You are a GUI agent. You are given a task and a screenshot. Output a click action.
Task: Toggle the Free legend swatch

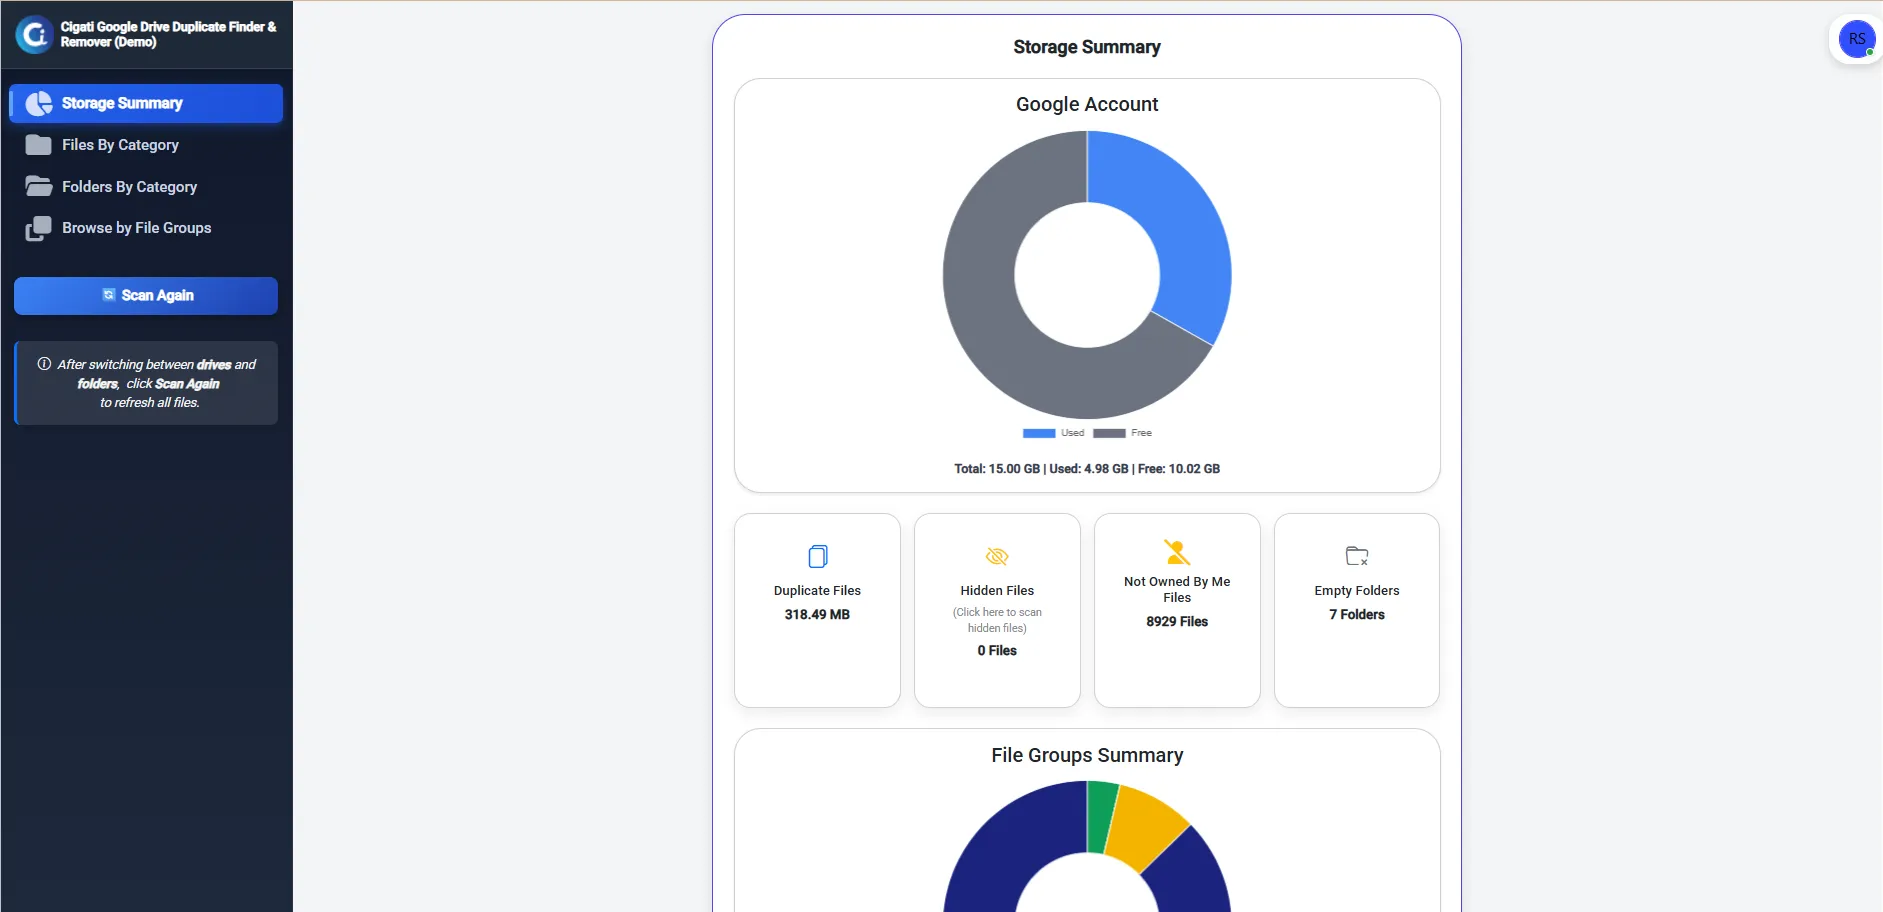pyautogui.click(x=1109, y=433)
